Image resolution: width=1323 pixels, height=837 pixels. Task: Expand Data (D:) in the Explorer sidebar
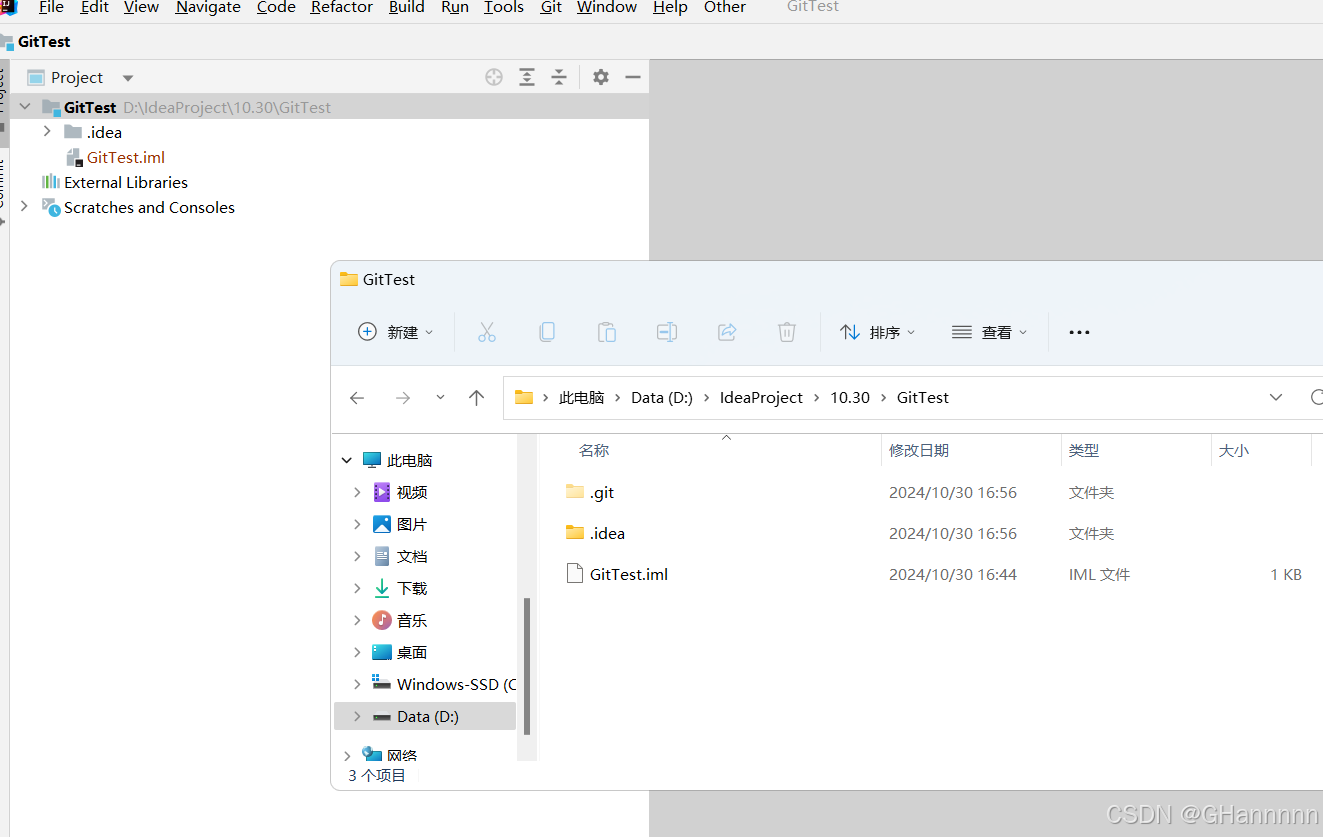(357, 716)
